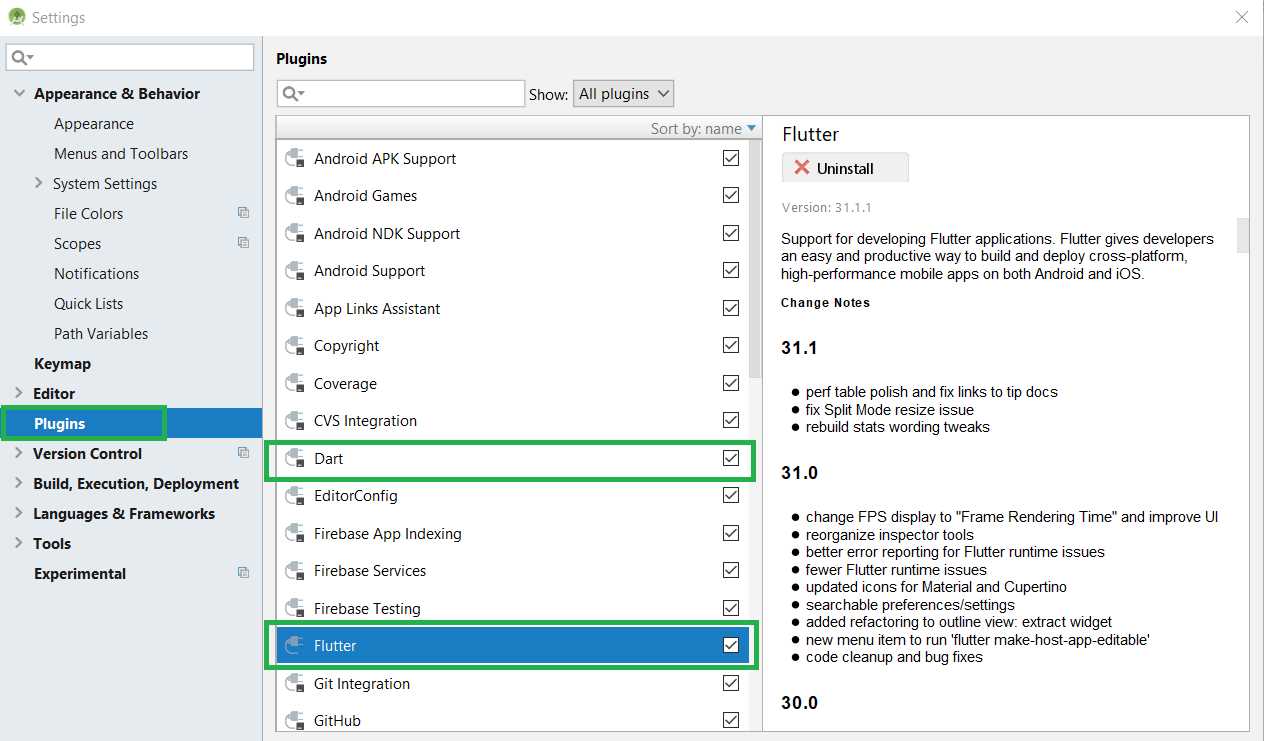Click the magnifier icon in the plugins search box
The height and width of the screenshot is (741, 1264).
(x=290, y=93)
